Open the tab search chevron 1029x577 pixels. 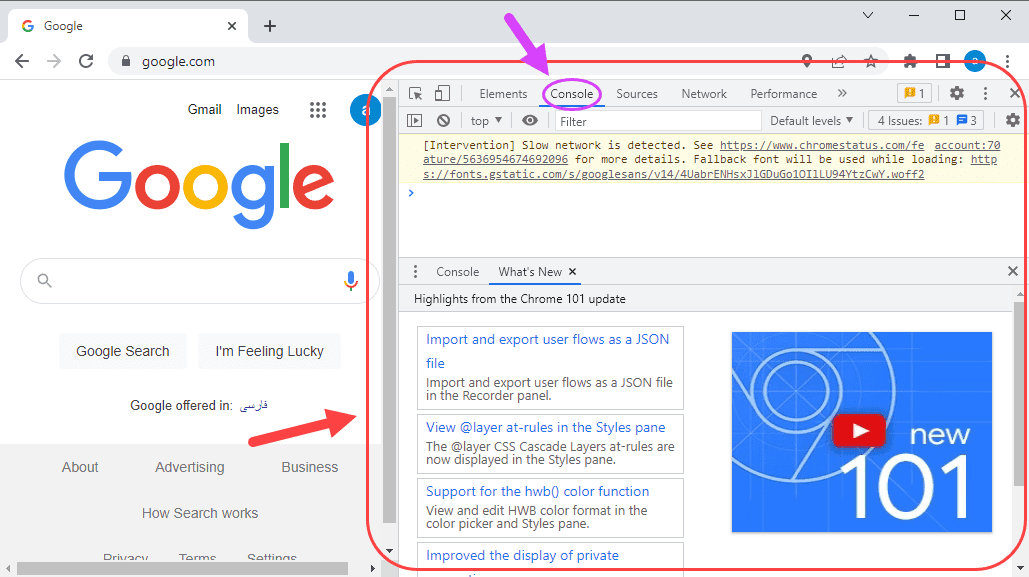click(868, 15)
